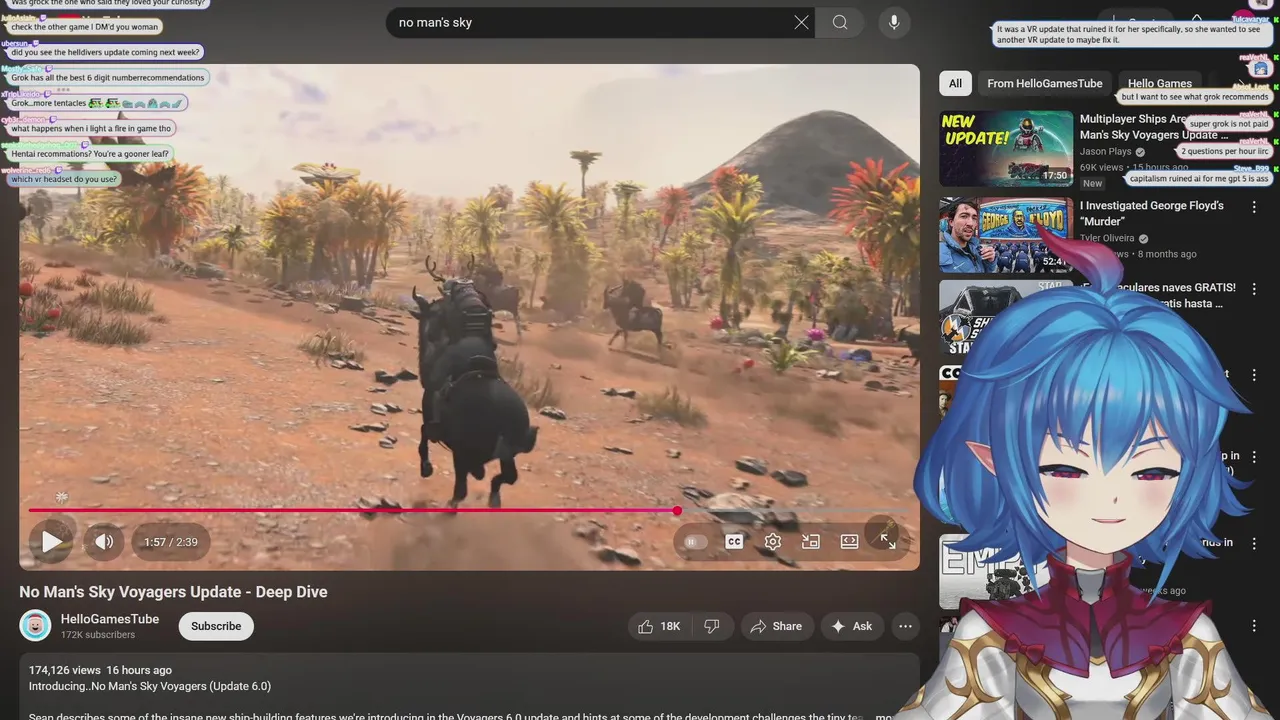Clear the search box with X
The image size is (1280, 720).
[x=801, y=22]
